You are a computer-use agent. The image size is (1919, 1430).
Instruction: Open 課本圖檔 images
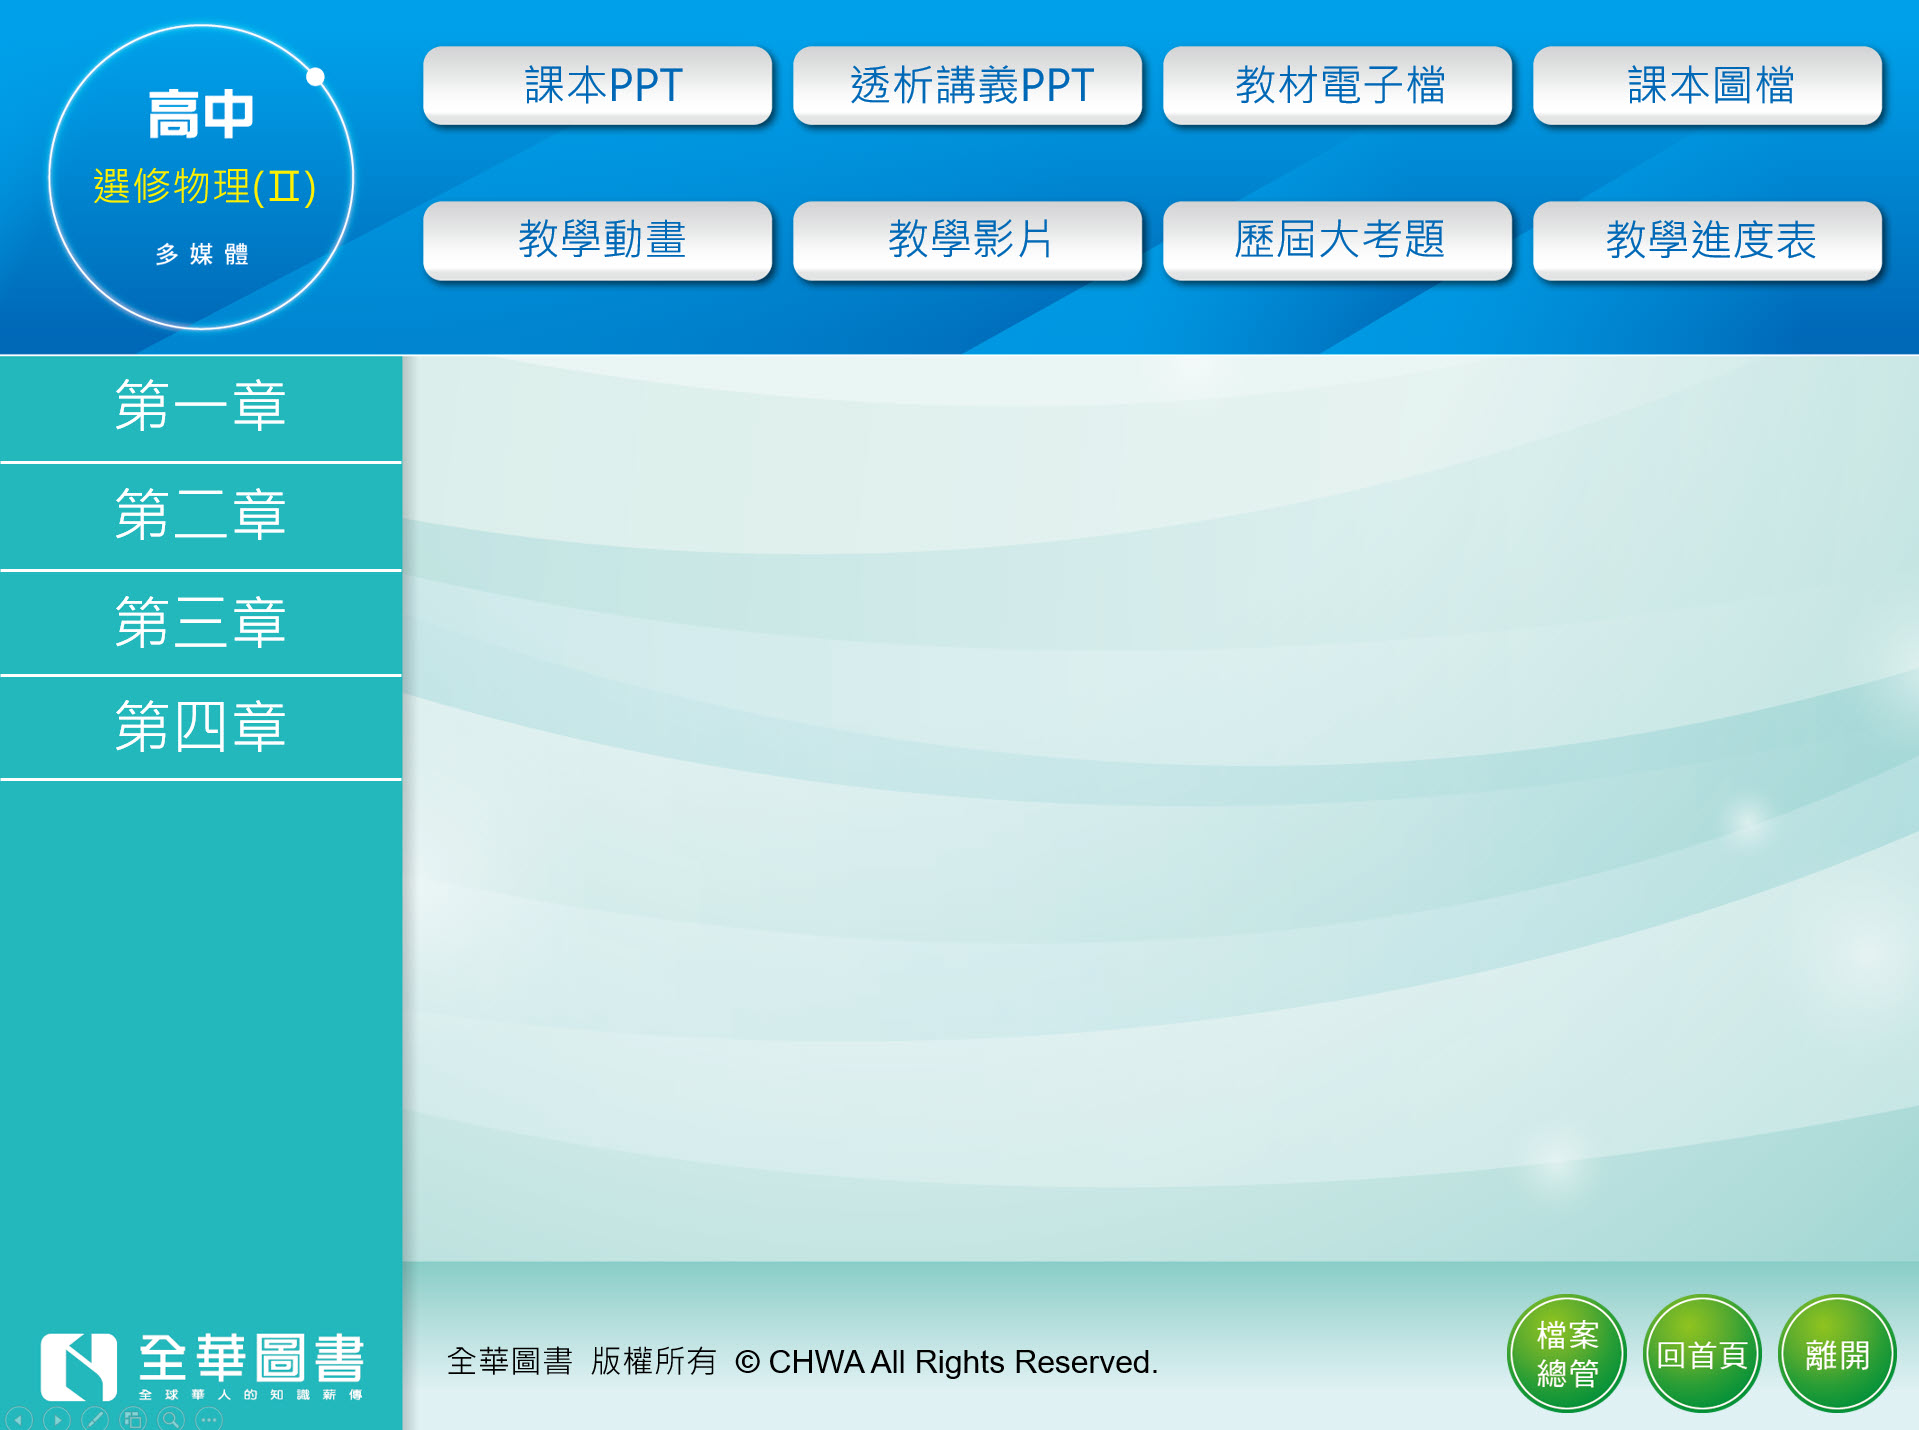coord(1708,86)
